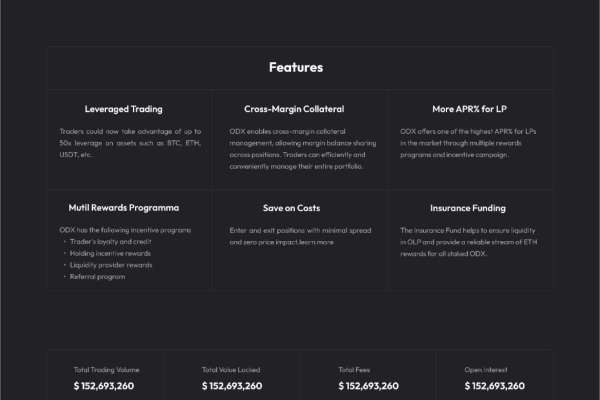Viewport: 600px width, 400px height.
Task: Click the Liquidity provider rewards bullet
Action: click(111, 265)
